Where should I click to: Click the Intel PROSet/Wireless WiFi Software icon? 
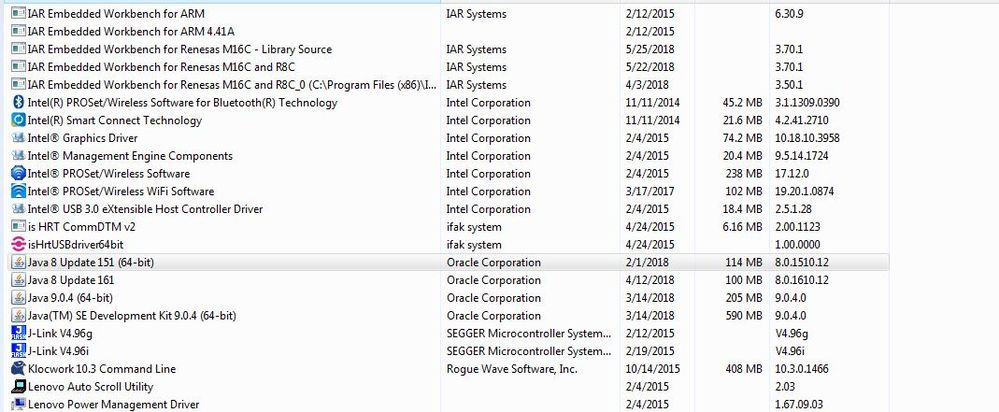[18, 191]
